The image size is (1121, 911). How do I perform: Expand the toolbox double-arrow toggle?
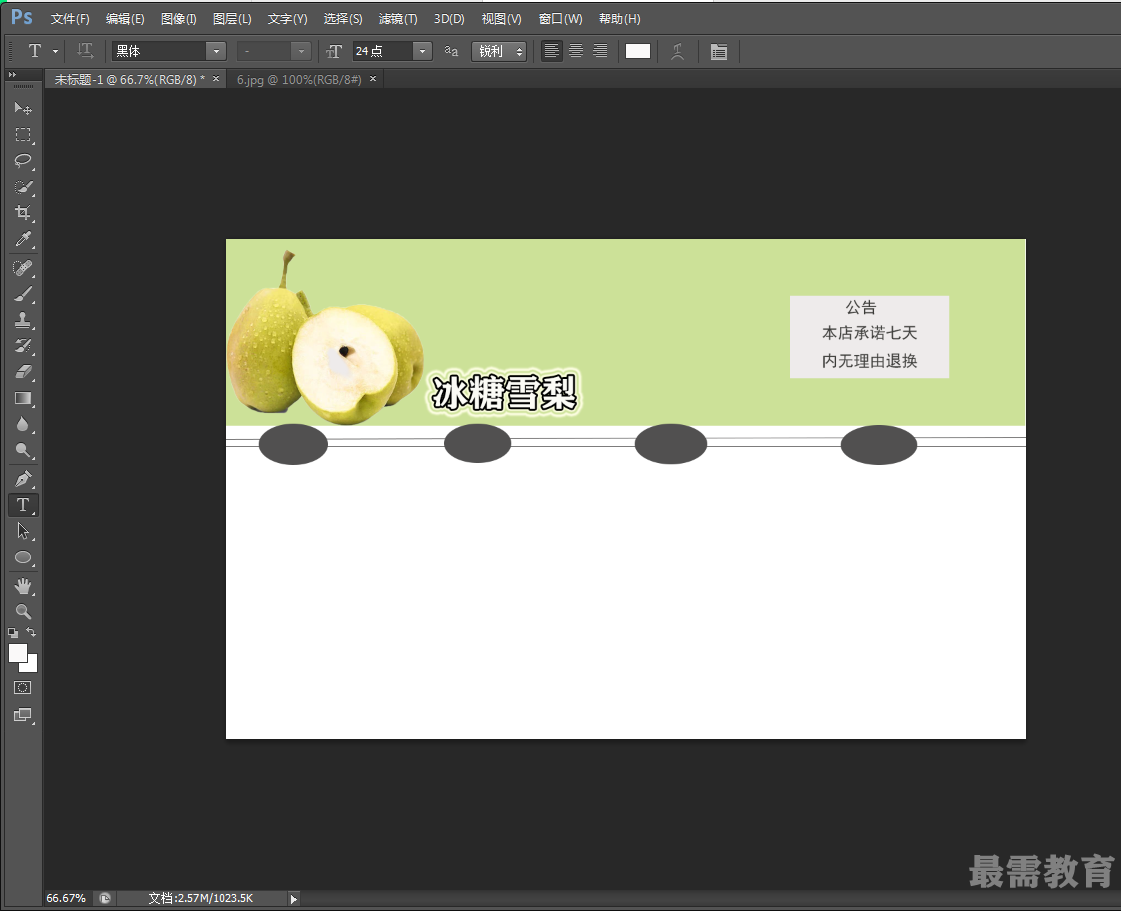12,74
